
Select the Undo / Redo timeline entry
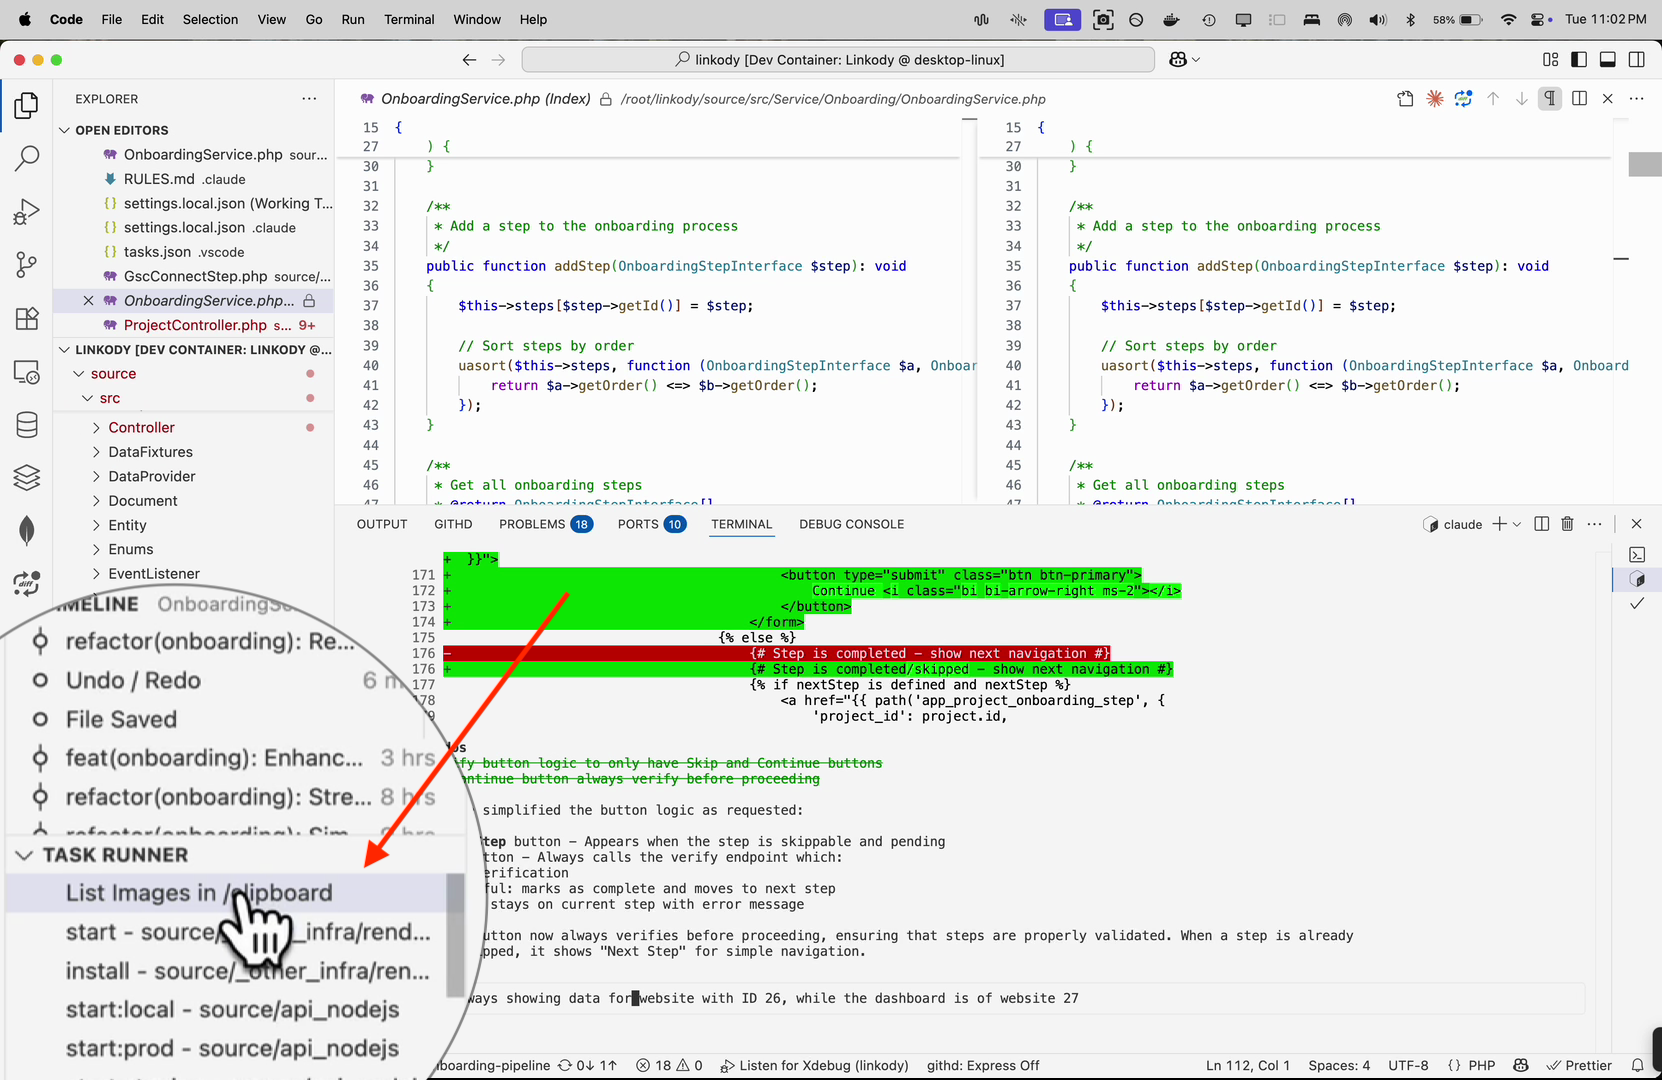pyautogui.click(x=133, y=681)
